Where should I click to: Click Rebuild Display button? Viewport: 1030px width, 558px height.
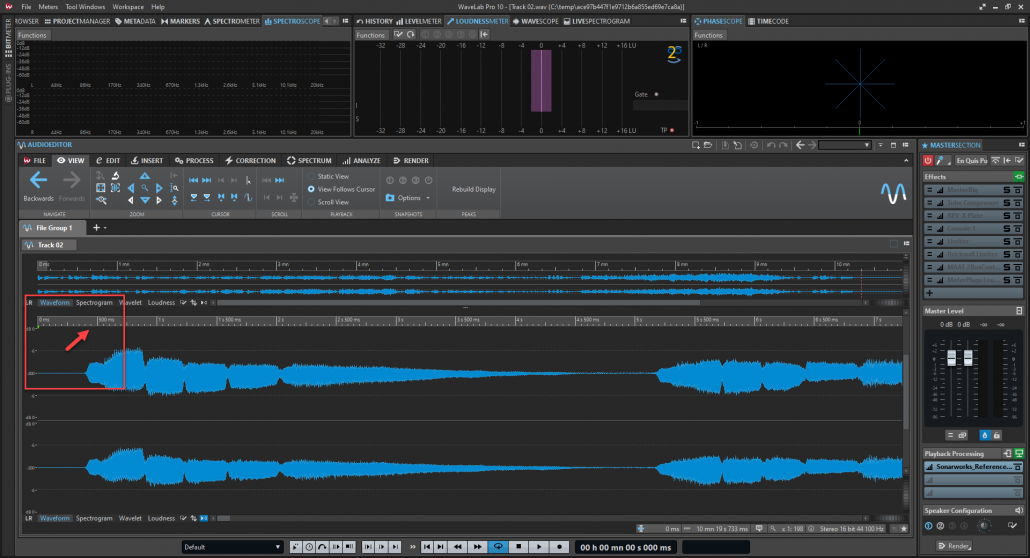[474, 189]
